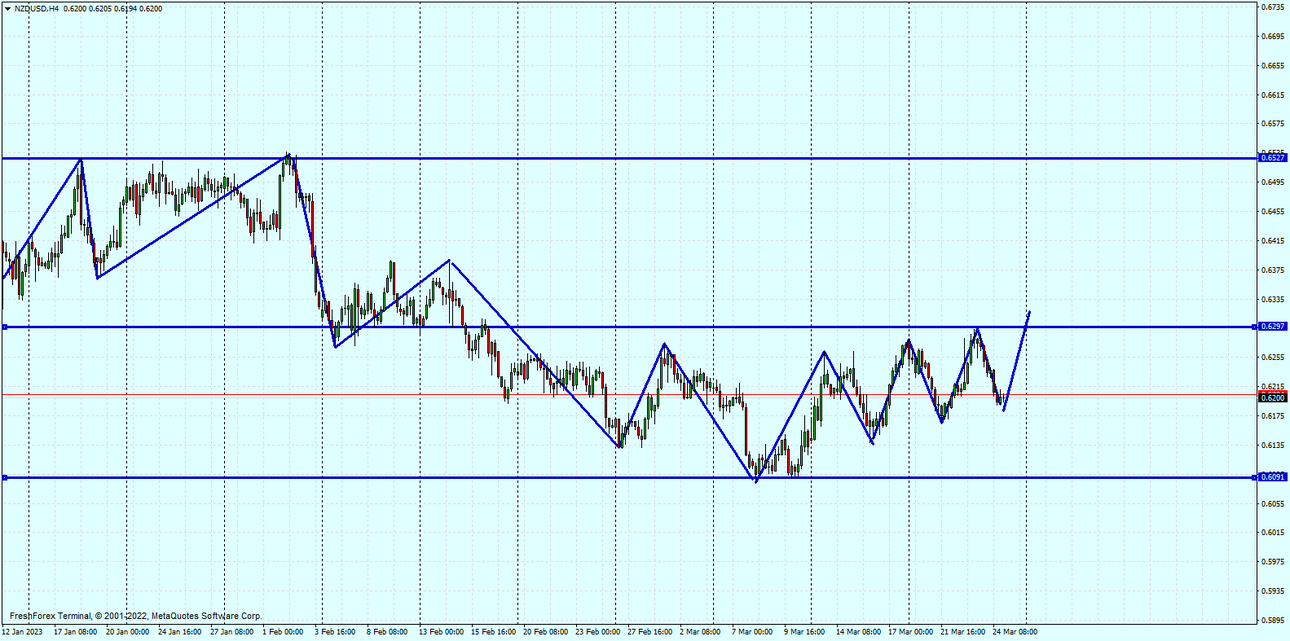Viewport: 1290px width, 641px height.
Task: Click the NZDUSD,H4 chart title text
Action: click(x=36, y=8)
